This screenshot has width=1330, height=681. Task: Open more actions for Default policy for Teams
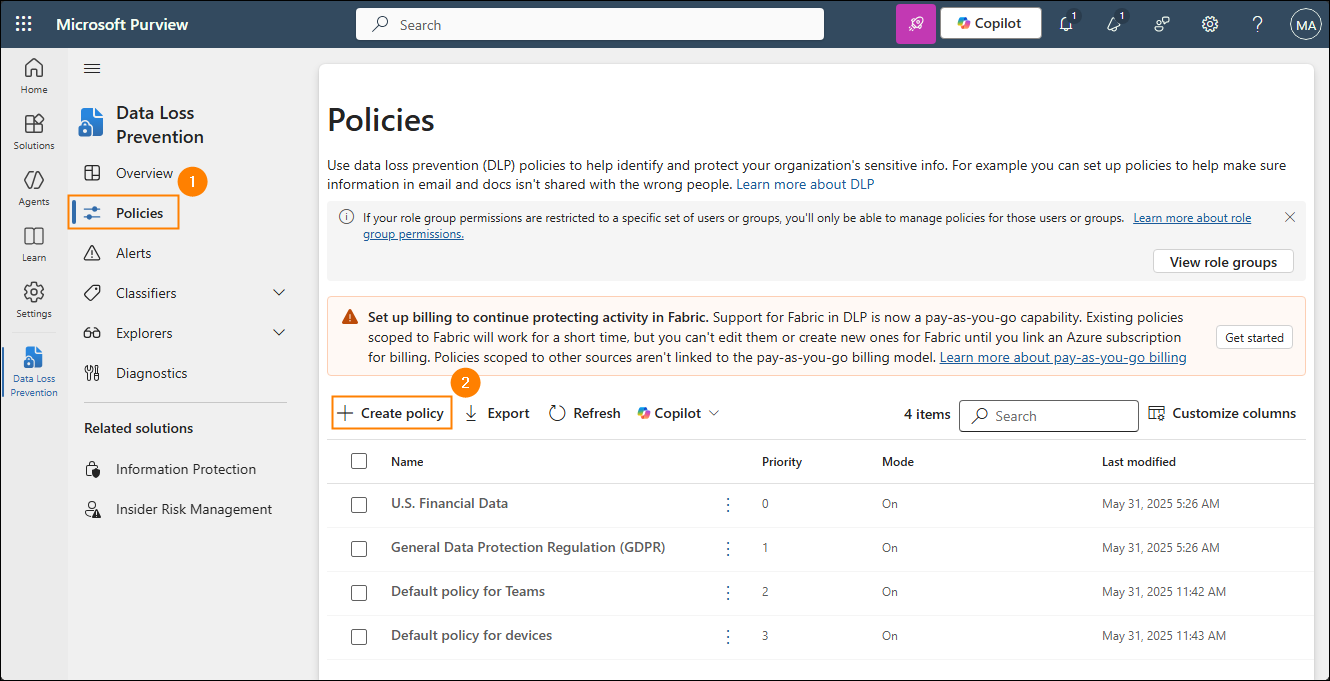pos(728,592)
